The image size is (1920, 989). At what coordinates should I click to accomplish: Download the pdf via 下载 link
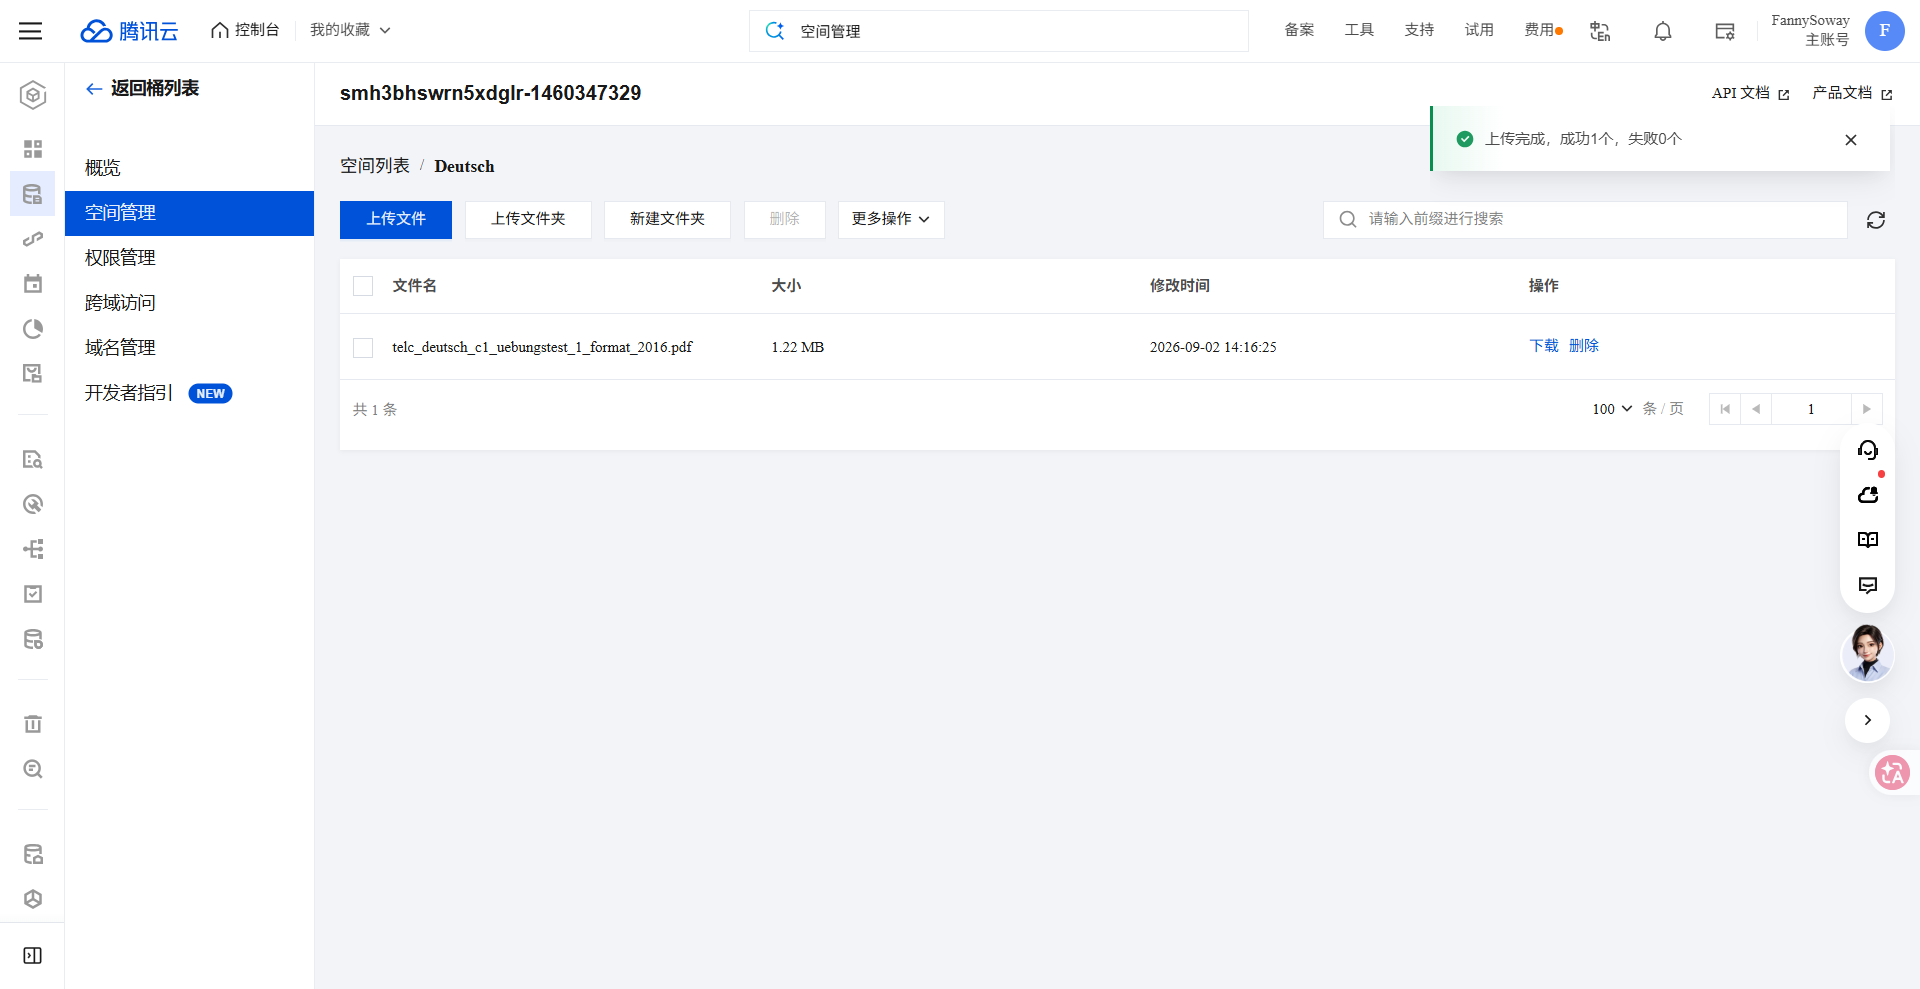pyautogui.click(x=1544, y=346)
